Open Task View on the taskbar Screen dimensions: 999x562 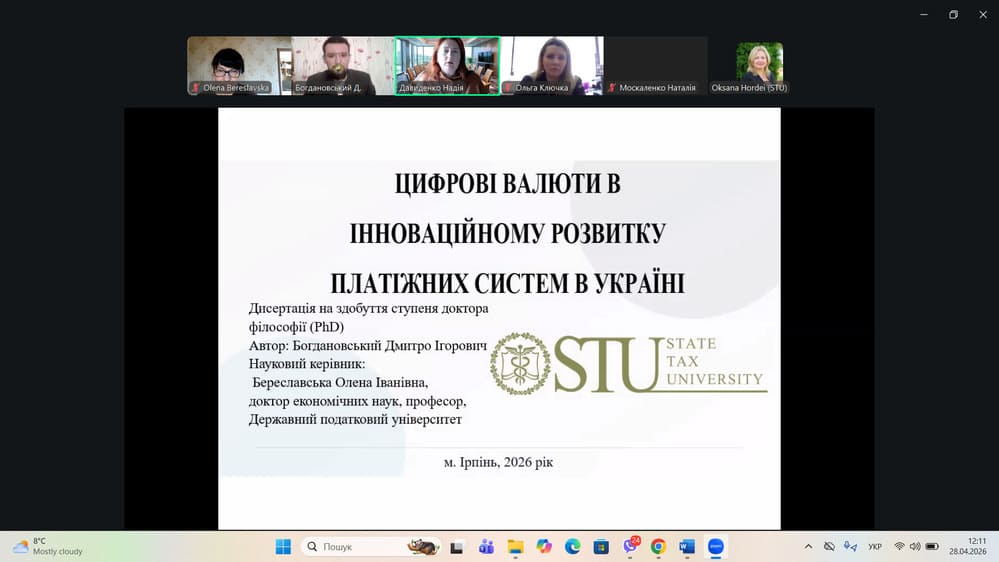tap(457, 547)
